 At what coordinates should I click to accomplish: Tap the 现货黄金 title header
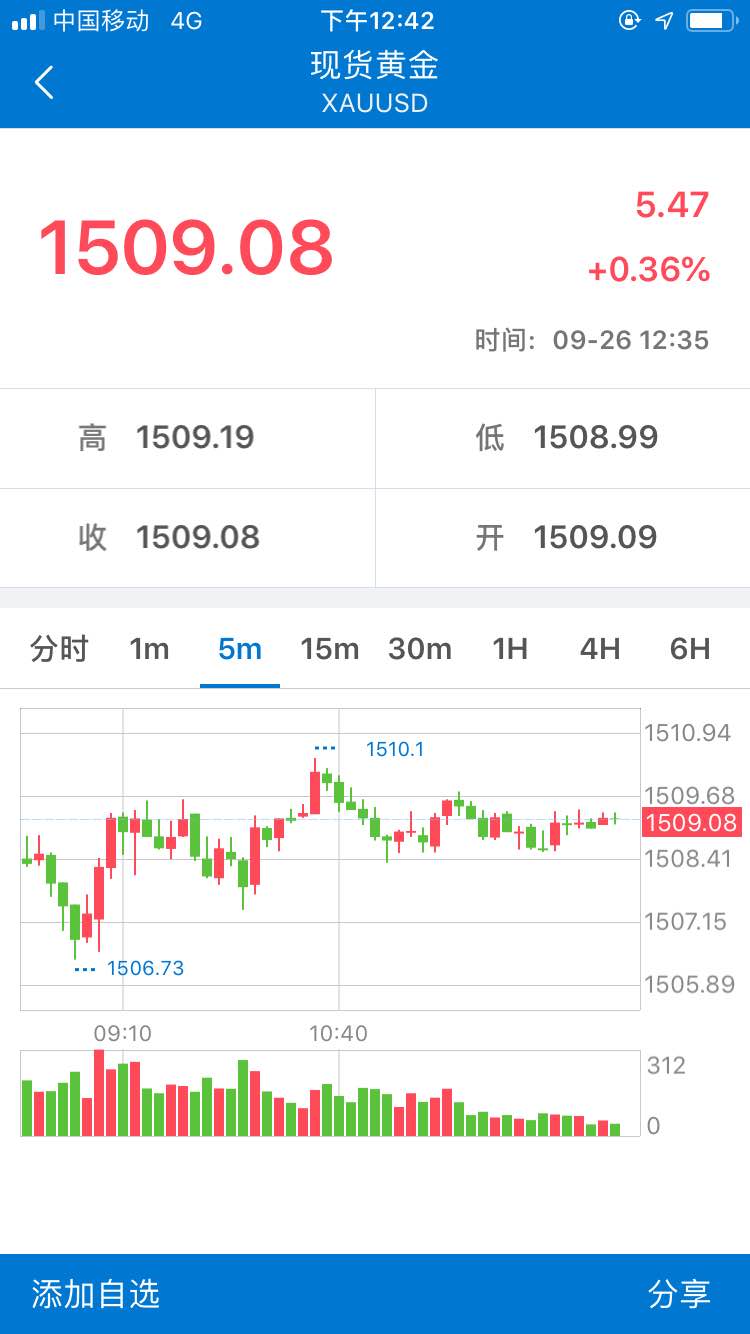pos(375,66)
